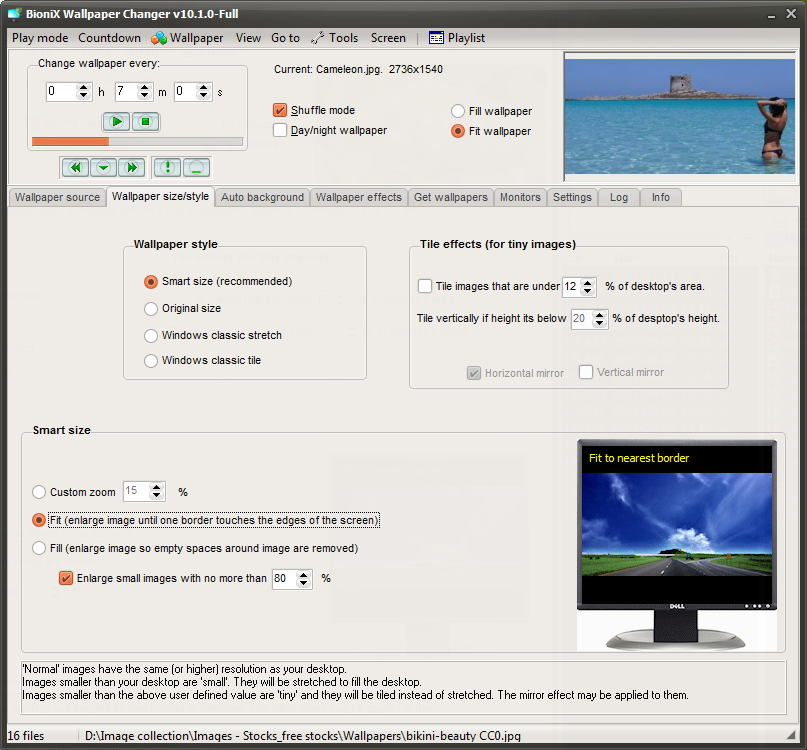Stop the countdown with the stop button
This screenshot has width=807, height=750.
pos(146,122)
